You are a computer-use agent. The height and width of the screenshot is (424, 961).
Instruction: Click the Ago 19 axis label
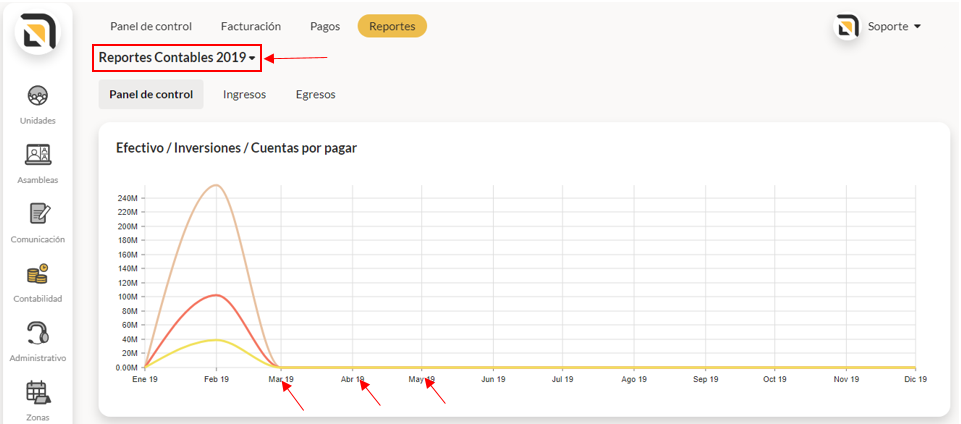pyautogui.click(x=634, y=380)
